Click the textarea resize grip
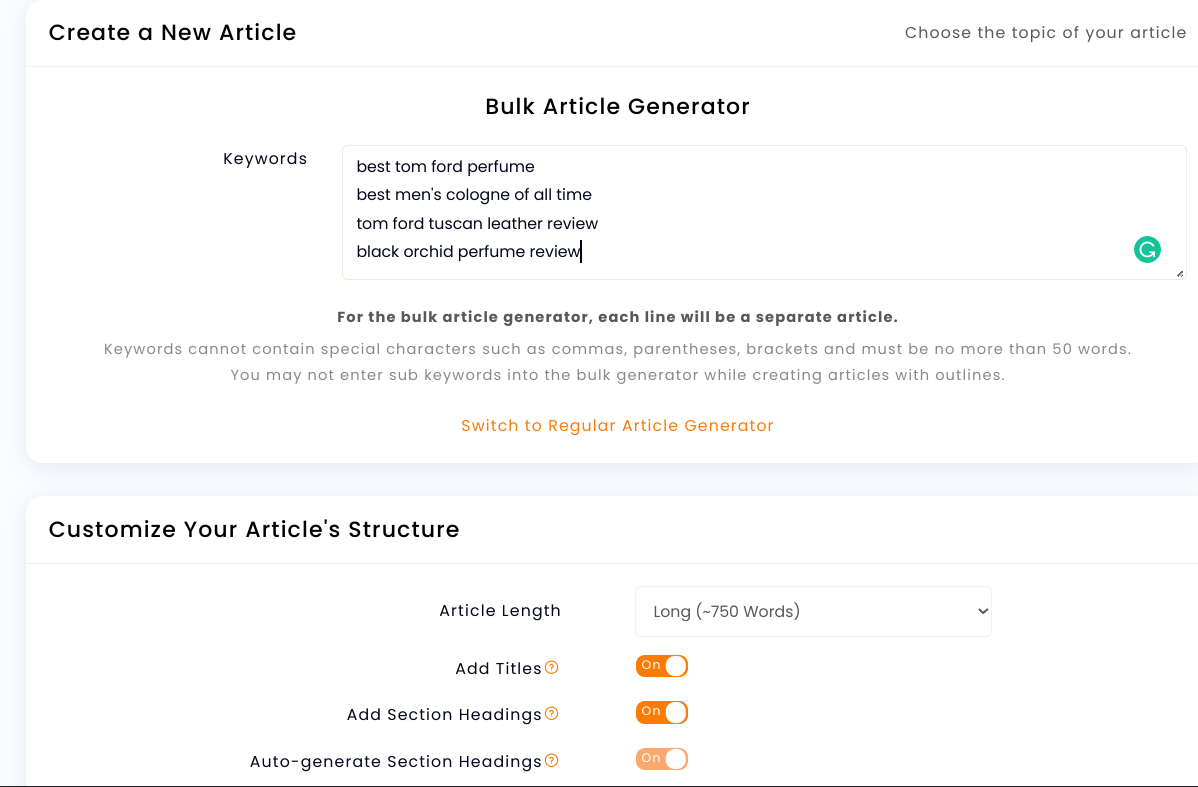1198x787 pixels. (1179, 272)
